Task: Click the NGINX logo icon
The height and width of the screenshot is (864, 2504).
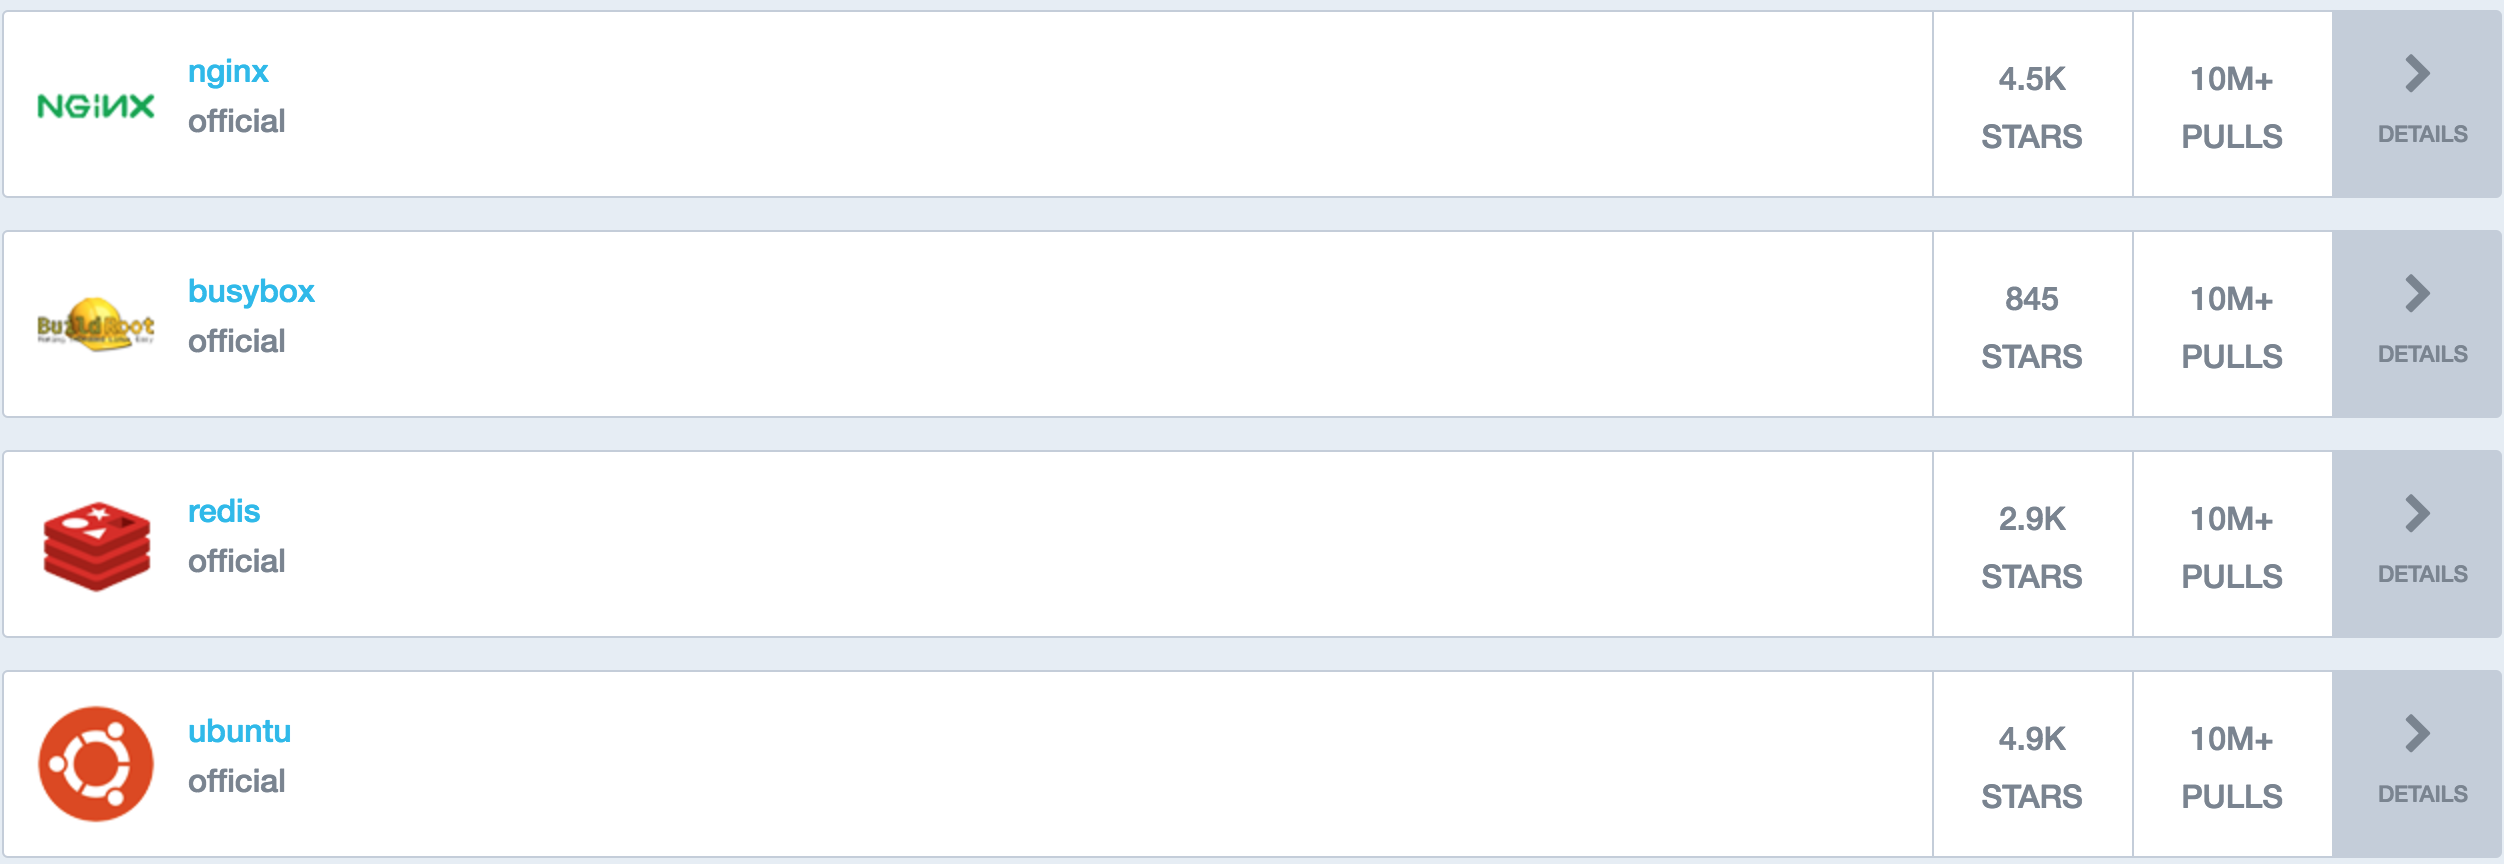Action: pos(96,106)
